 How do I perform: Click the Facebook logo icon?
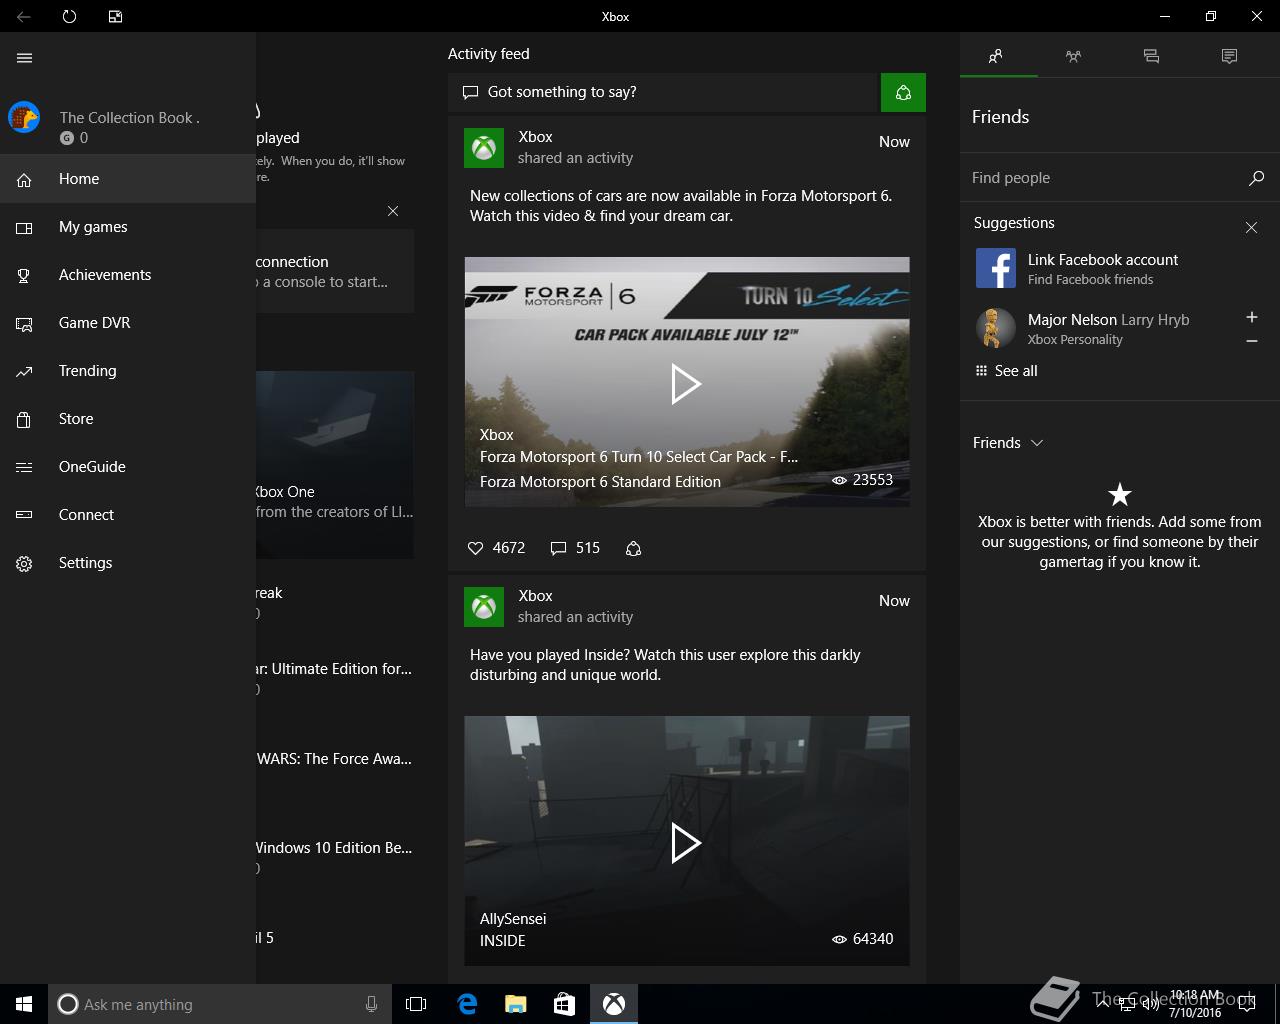pyautogui.click(x=996, y=269)
